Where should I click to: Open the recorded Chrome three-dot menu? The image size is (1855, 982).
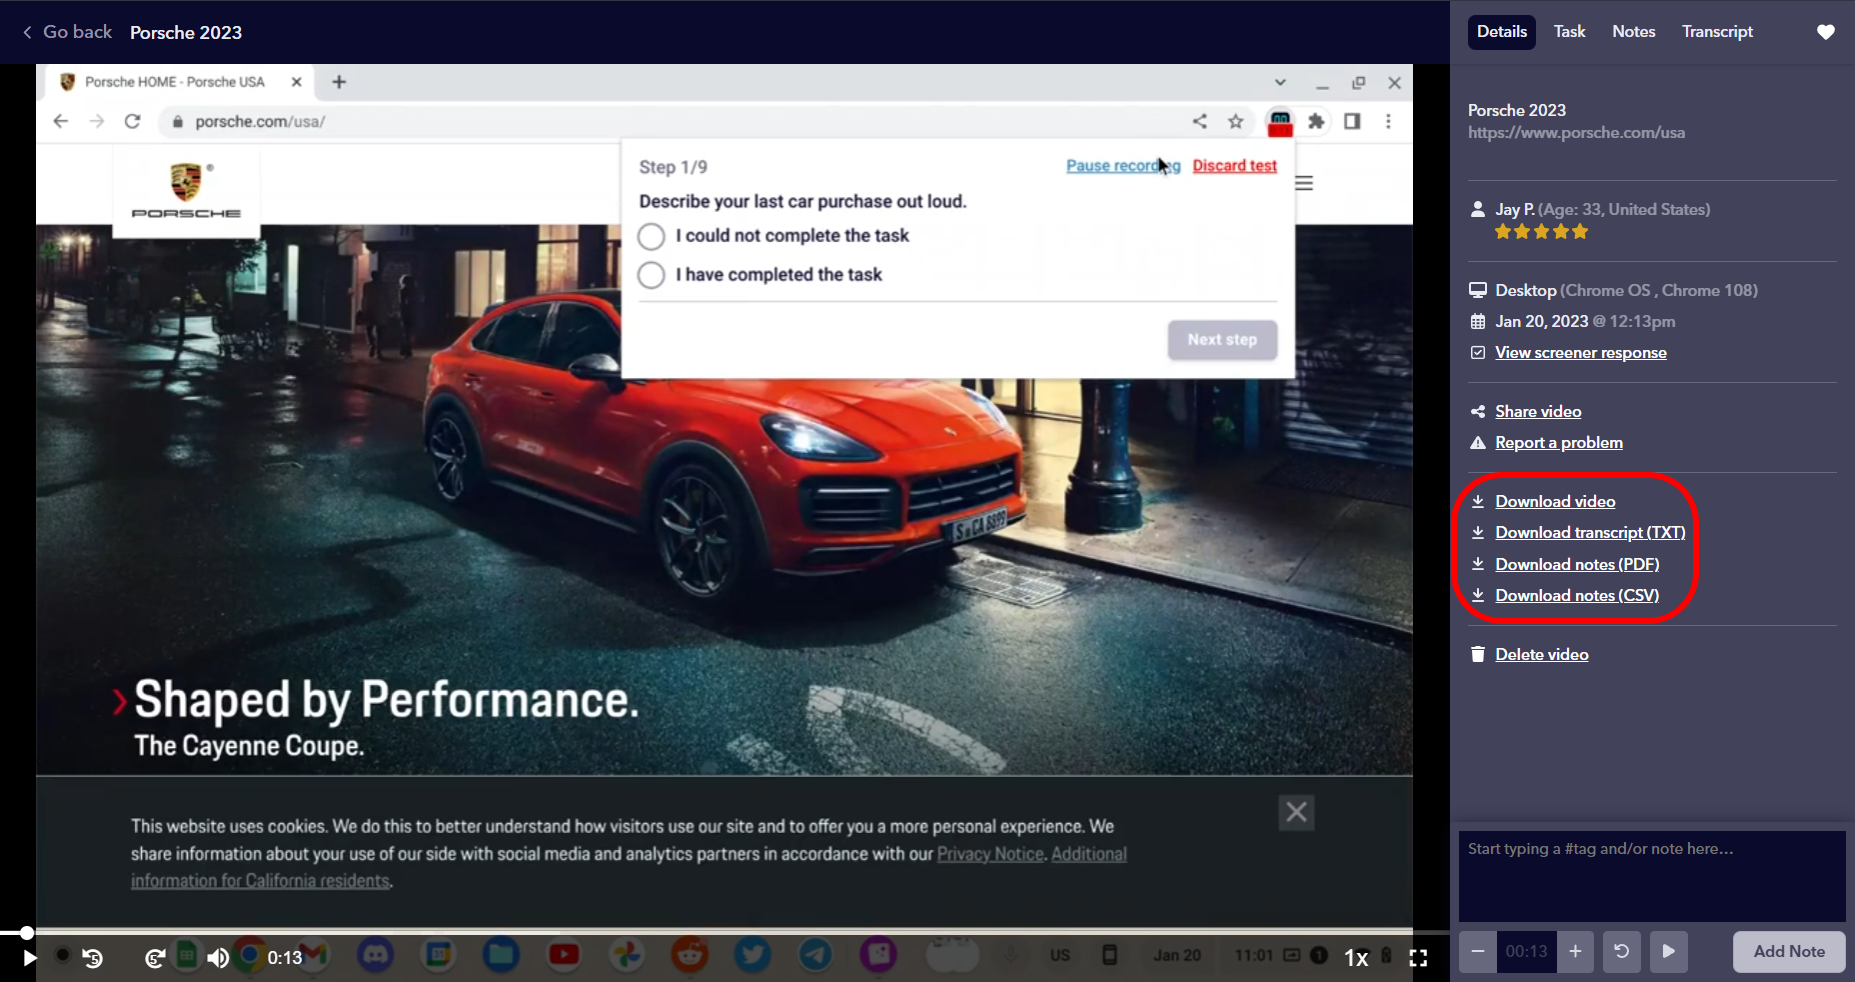[1388, 121]
